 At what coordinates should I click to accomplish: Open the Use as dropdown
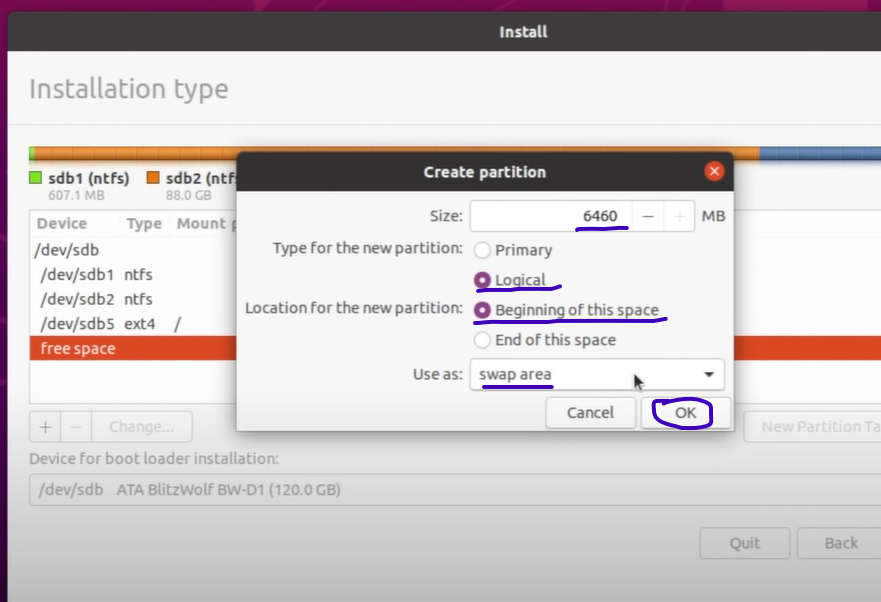[x=596, y=375]
